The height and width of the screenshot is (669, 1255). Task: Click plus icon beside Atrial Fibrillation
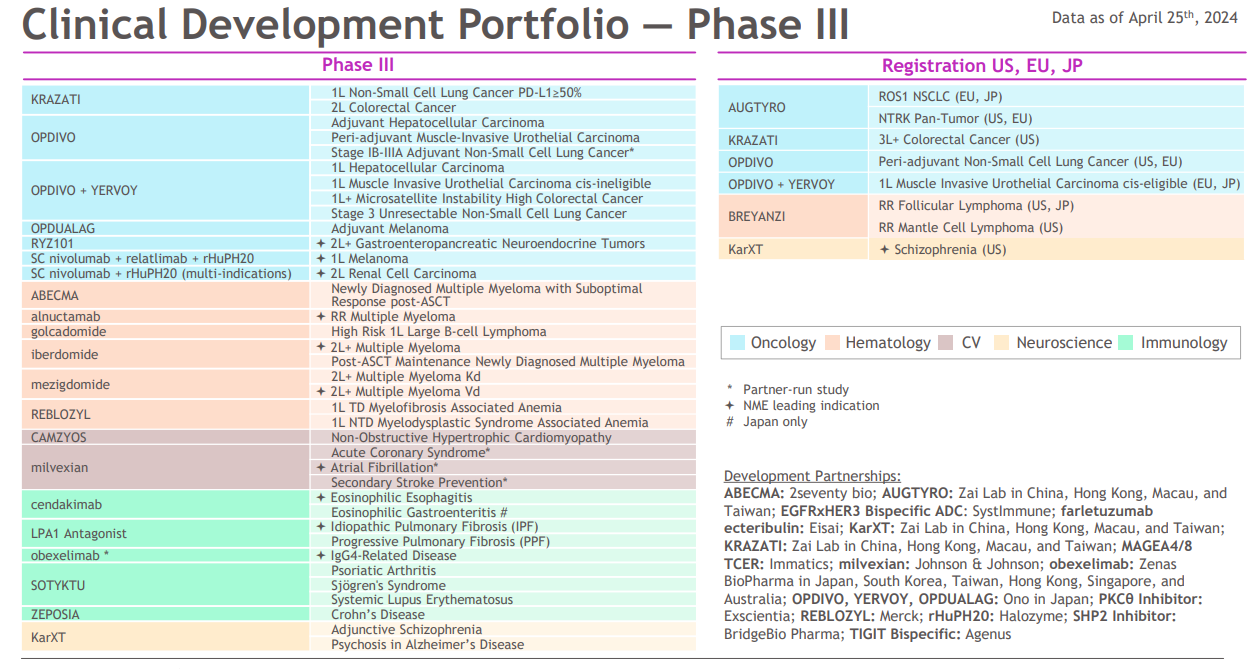pos(321,468)
